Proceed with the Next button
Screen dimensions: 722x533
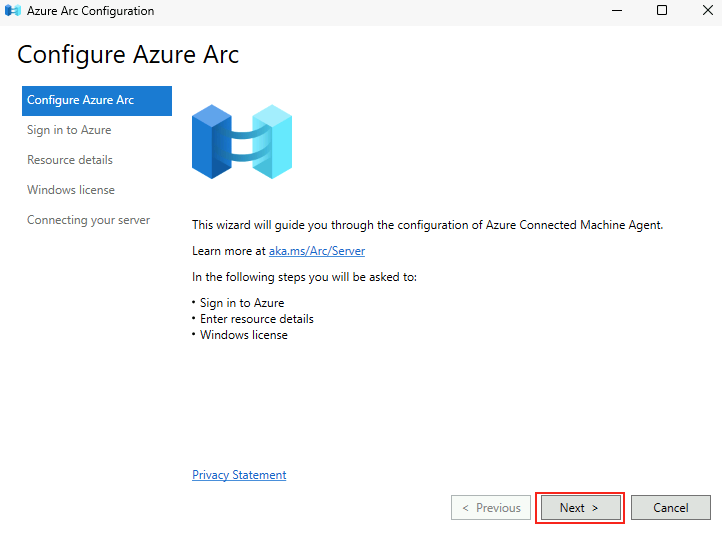(x=580, y=508)
